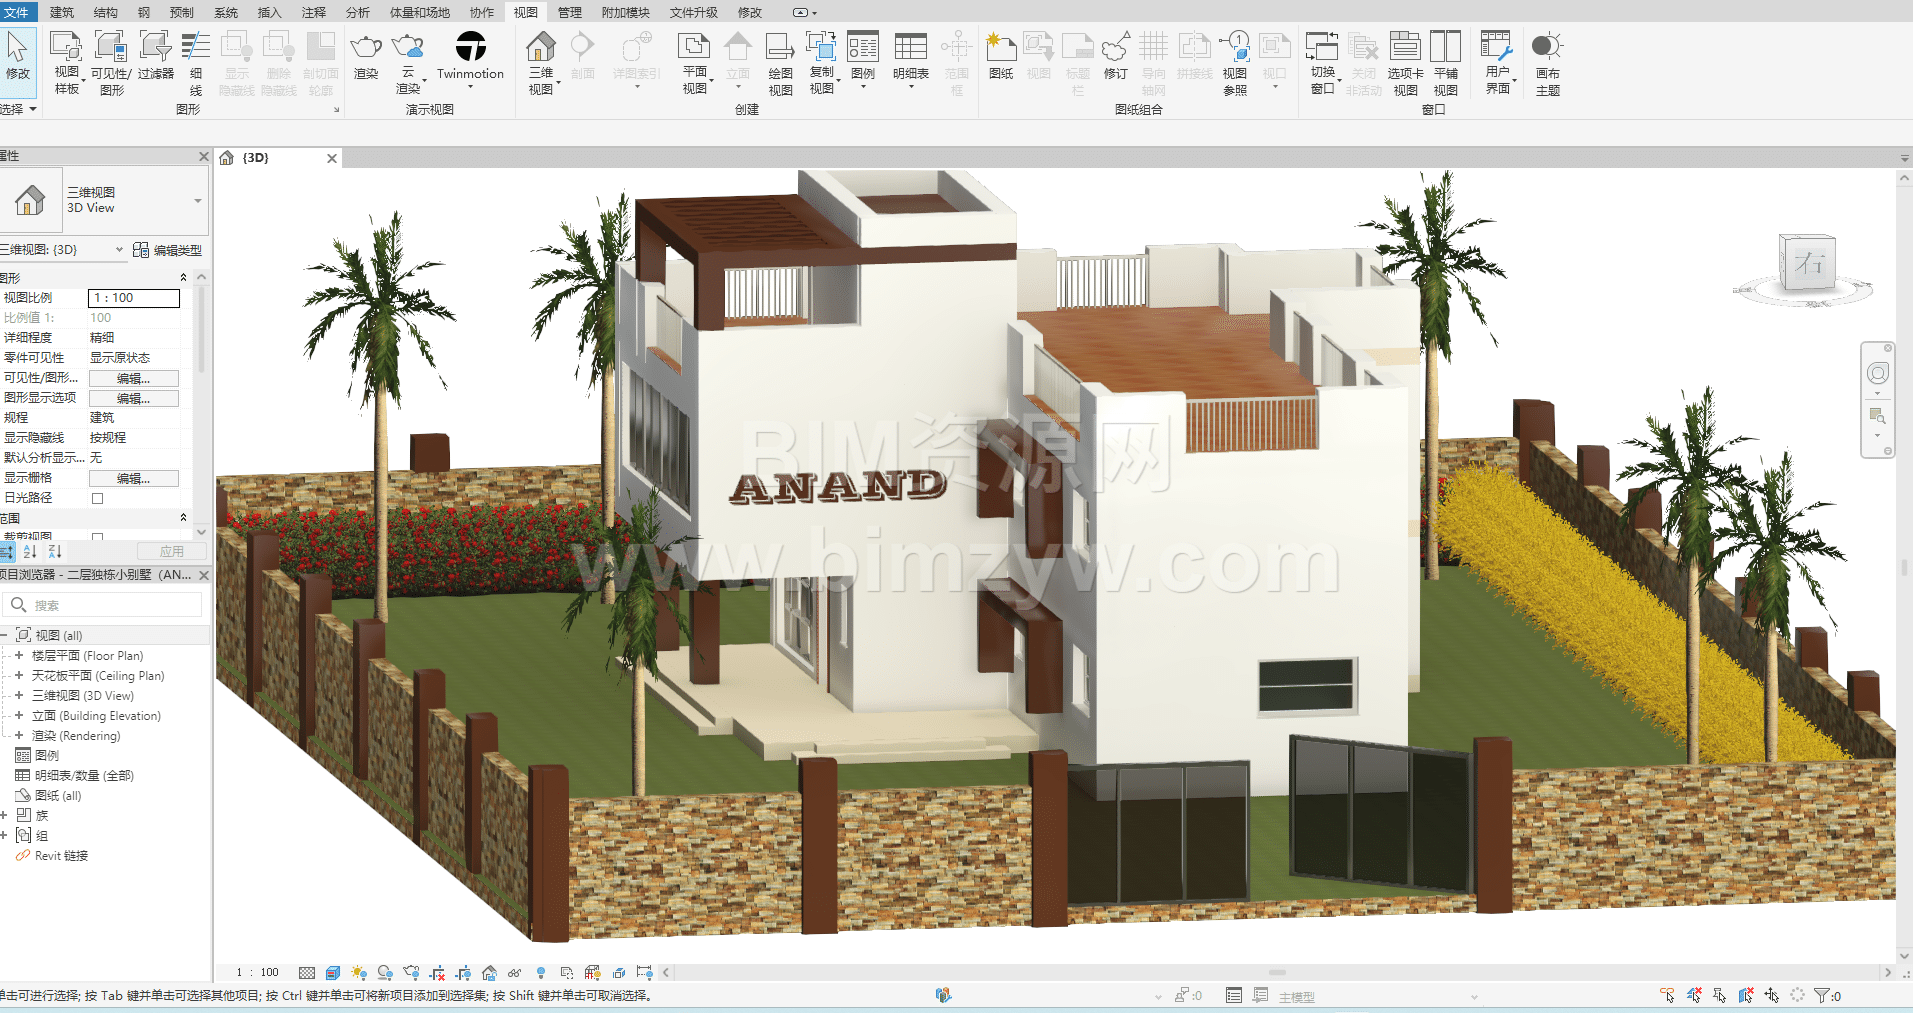Click the 编辑类型 edit type button
Screen dimensions: 1913x1013
pyautogui.click(x=168, y=250)
